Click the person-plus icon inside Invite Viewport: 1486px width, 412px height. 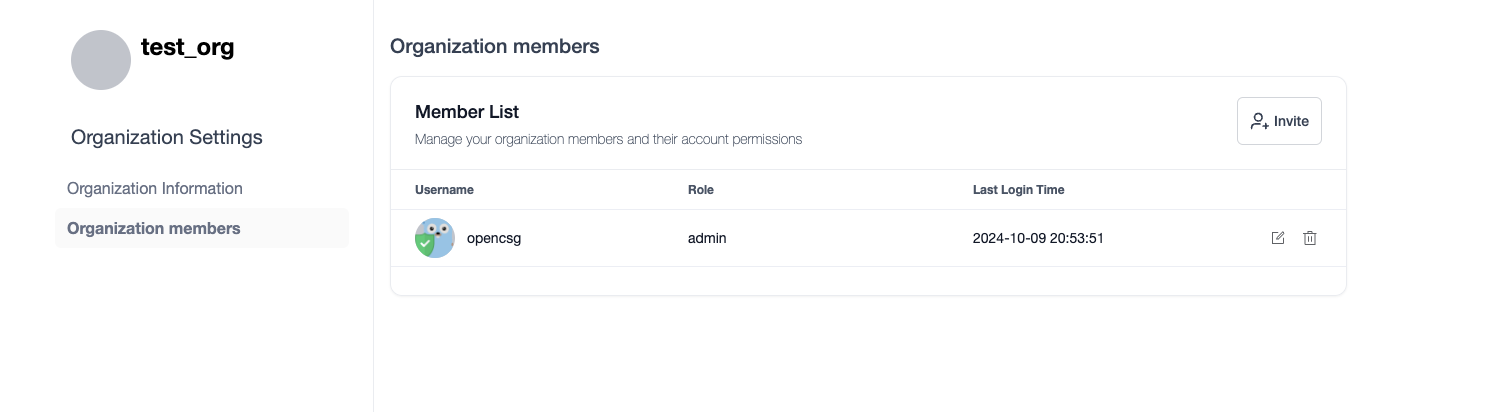[x=1259, y=121]
